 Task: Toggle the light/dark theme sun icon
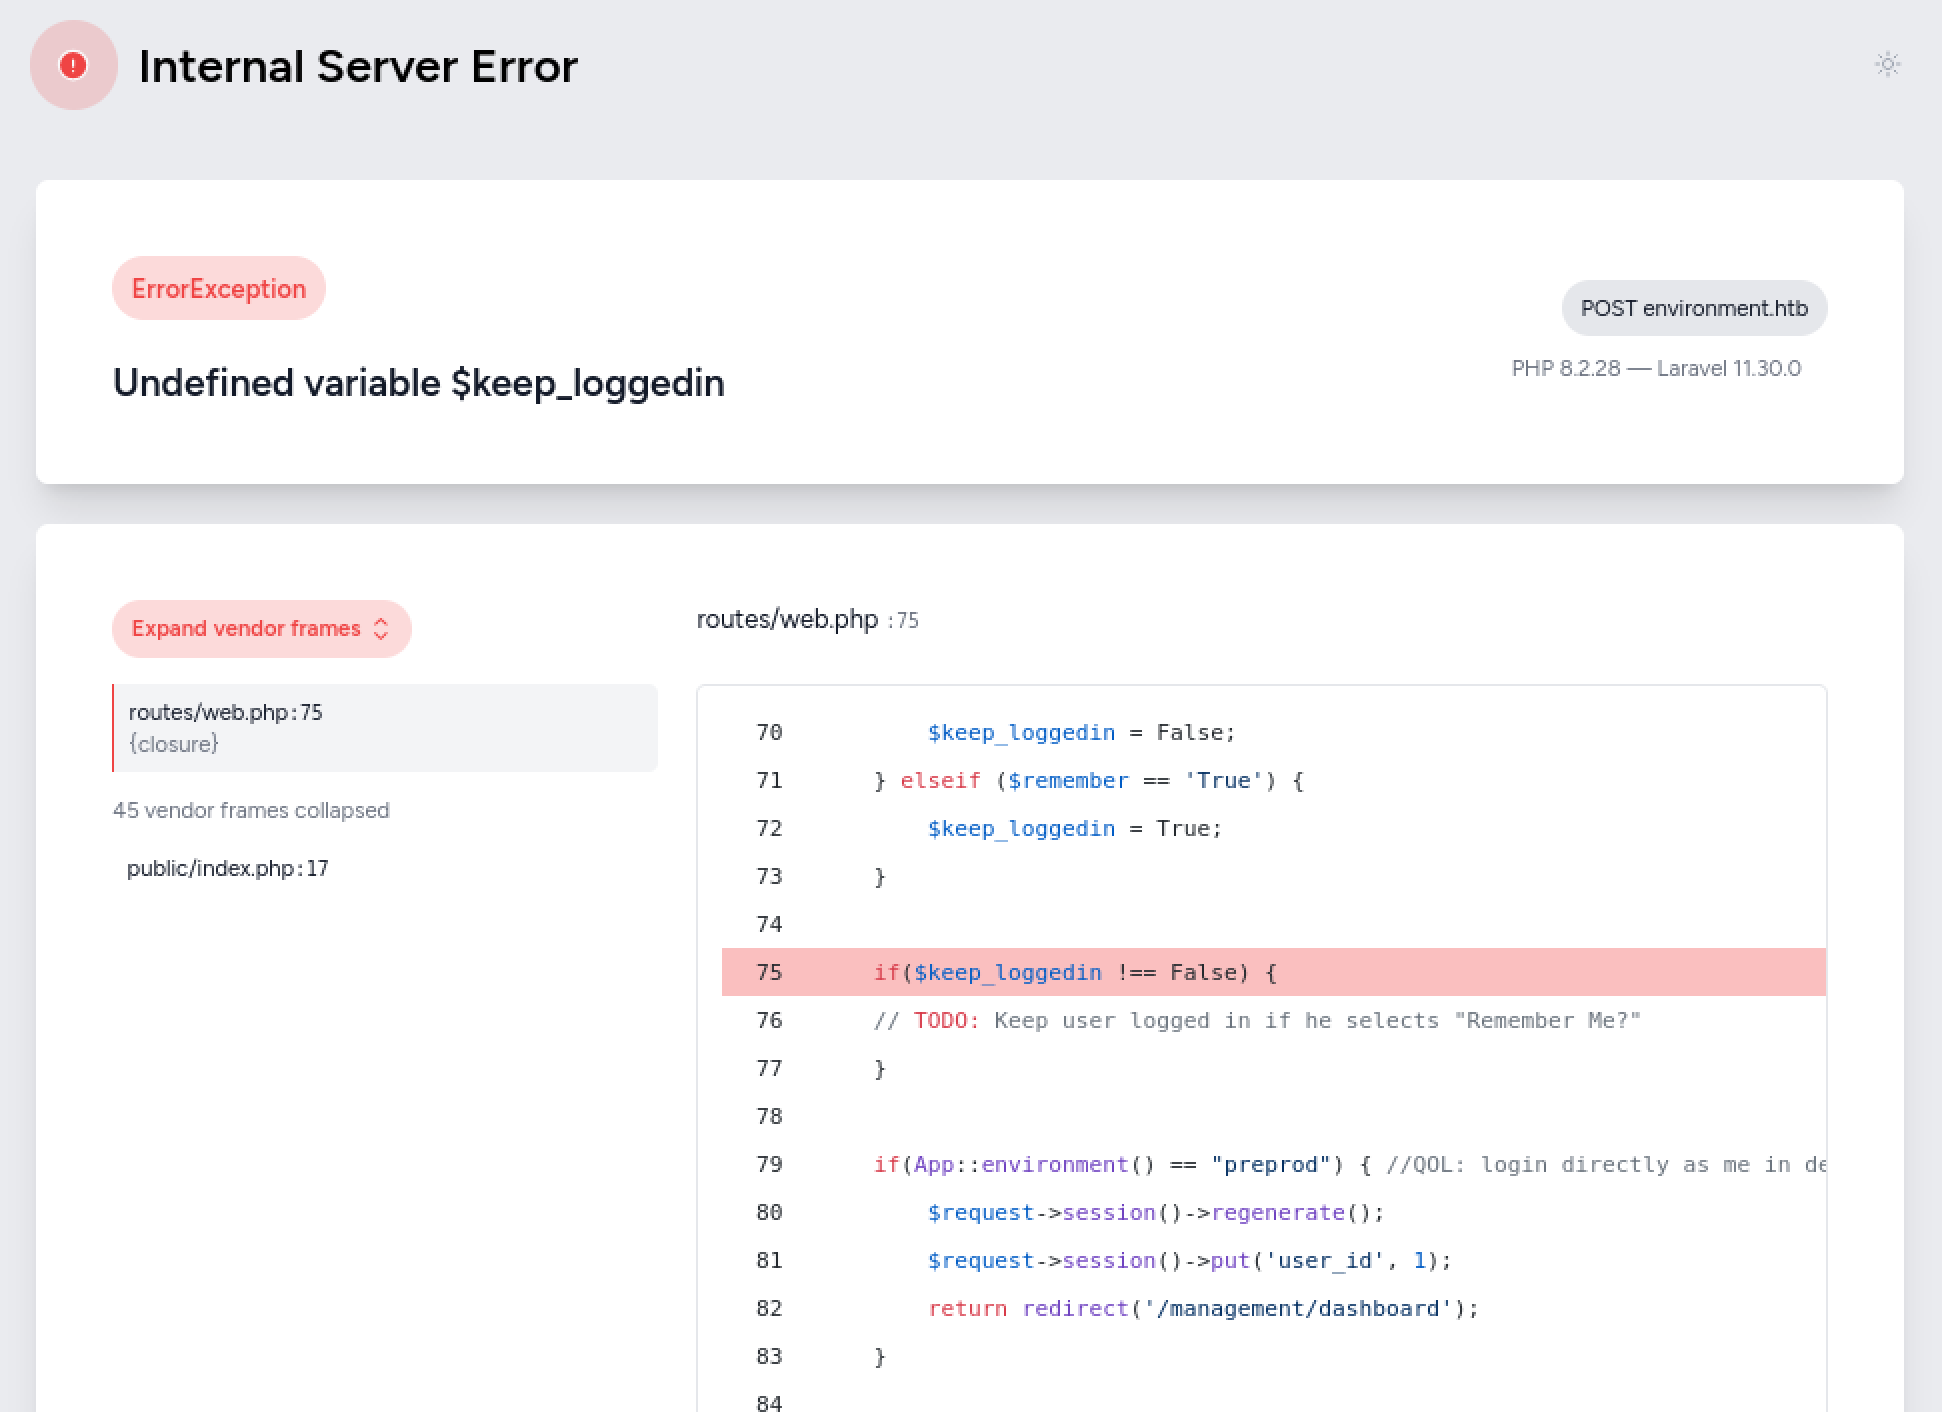click(x=1887, y=65)
